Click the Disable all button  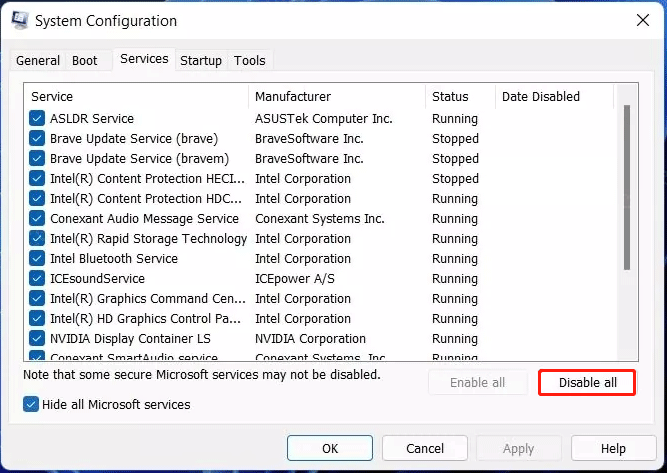(x=587, y=382)
